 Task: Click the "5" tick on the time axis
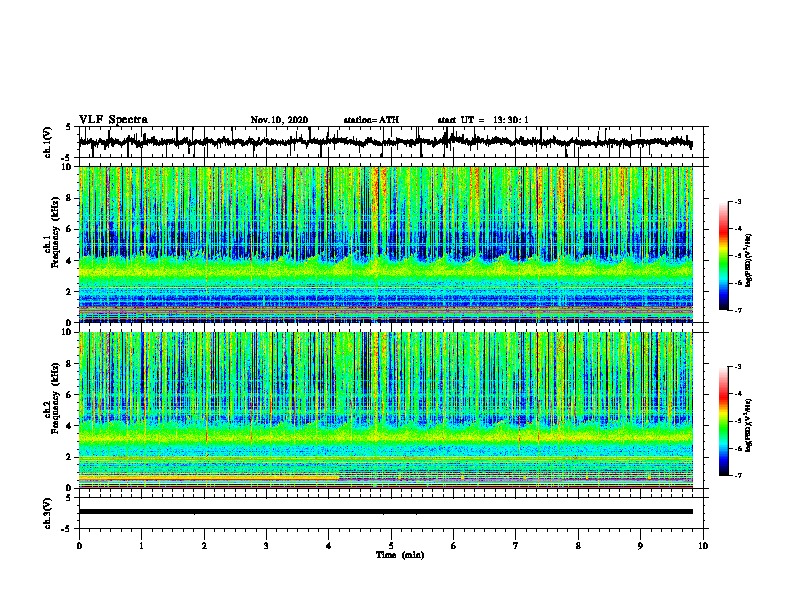coord(391,546)
